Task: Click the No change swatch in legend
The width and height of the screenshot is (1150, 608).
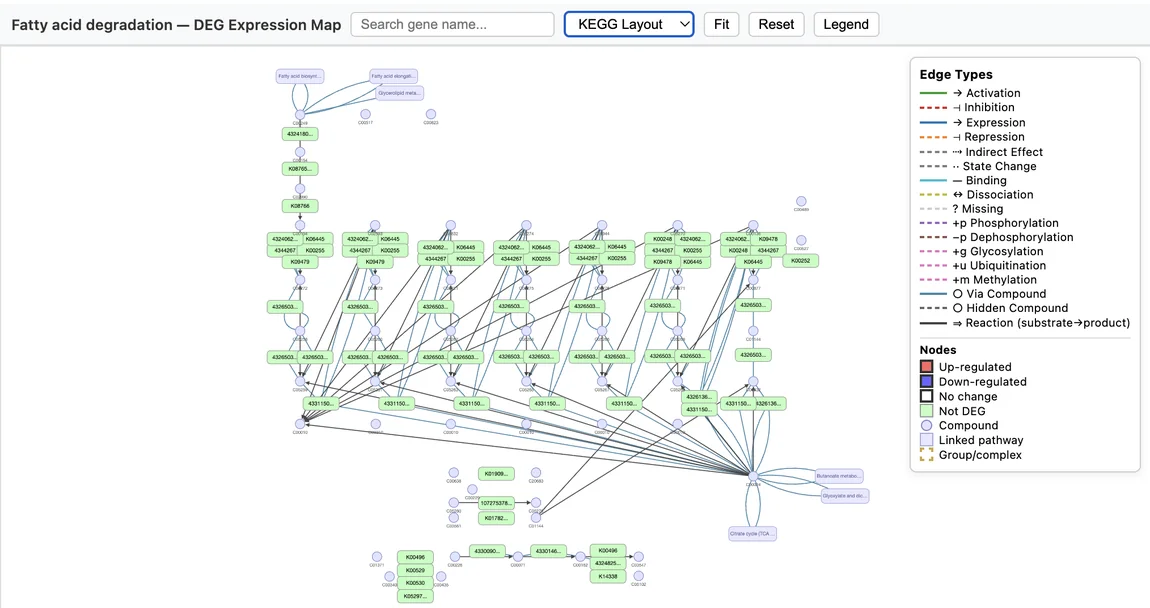Action: coord(927,396)
